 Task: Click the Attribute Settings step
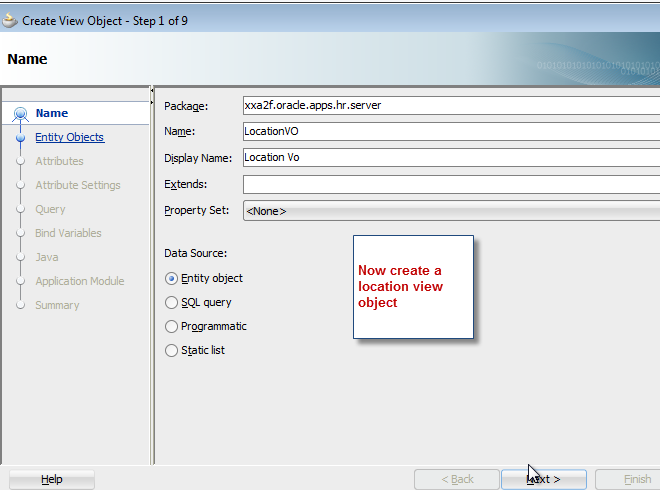[x=78, y=185]
